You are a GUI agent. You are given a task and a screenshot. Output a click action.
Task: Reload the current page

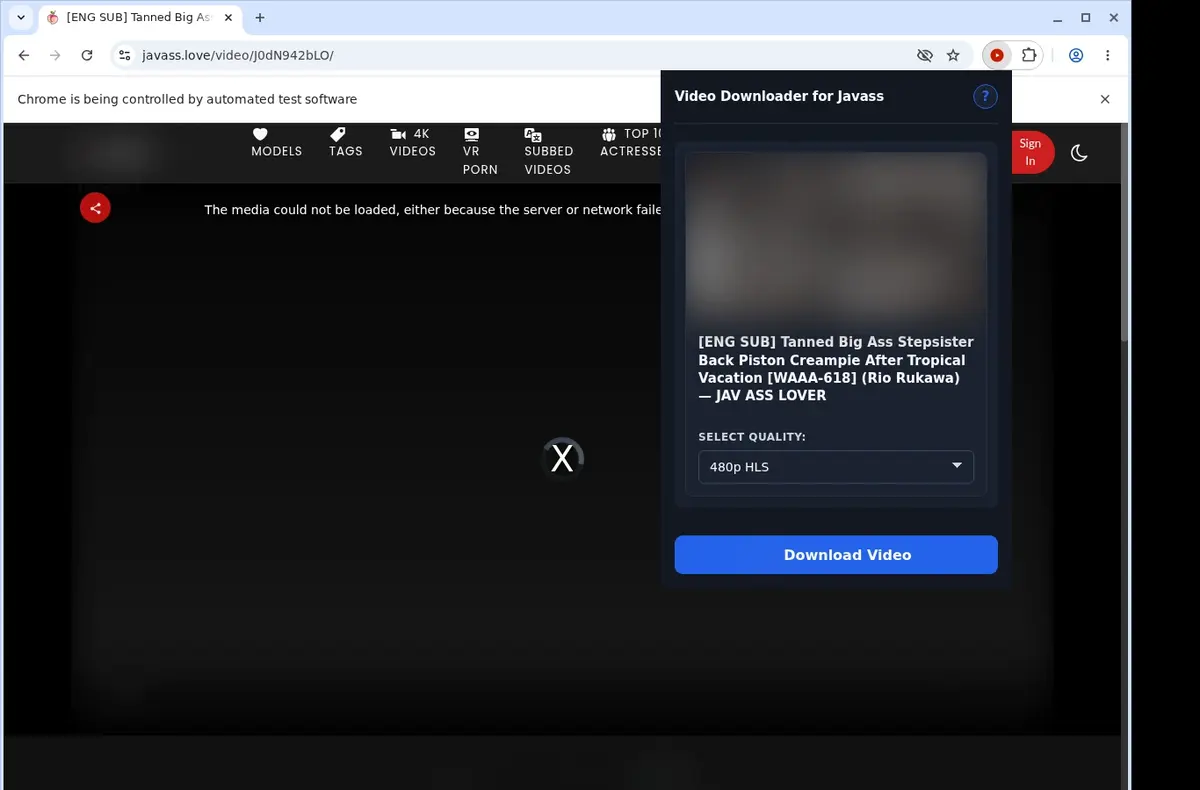87,56
